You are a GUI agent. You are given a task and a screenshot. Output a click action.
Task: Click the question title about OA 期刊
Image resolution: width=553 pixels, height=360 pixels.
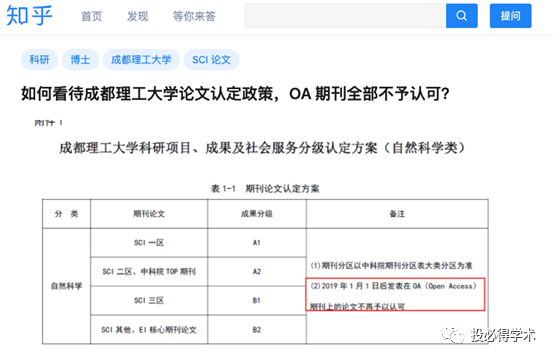pyautogui.click(x=235, y=94)
